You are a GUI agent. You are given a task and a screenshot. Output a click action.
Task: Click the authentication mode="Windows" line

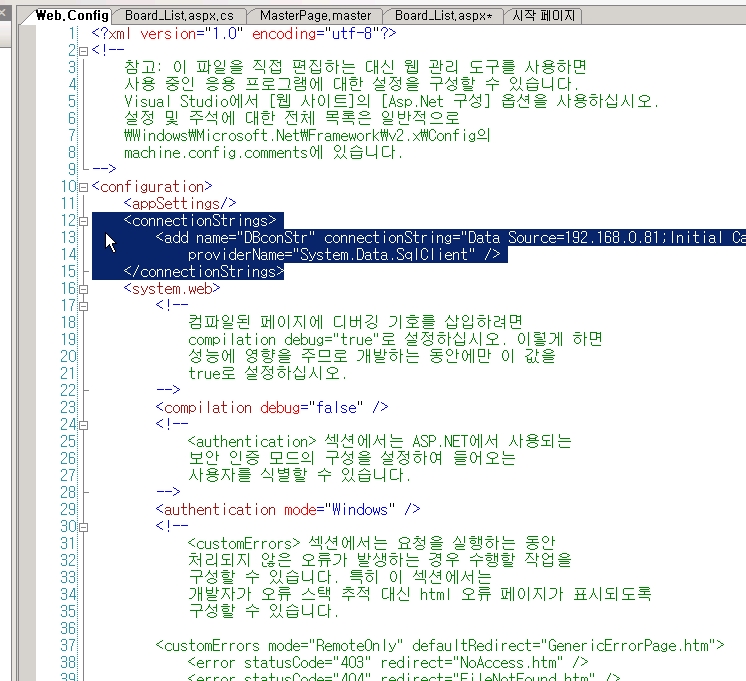(x=288, y=510)
